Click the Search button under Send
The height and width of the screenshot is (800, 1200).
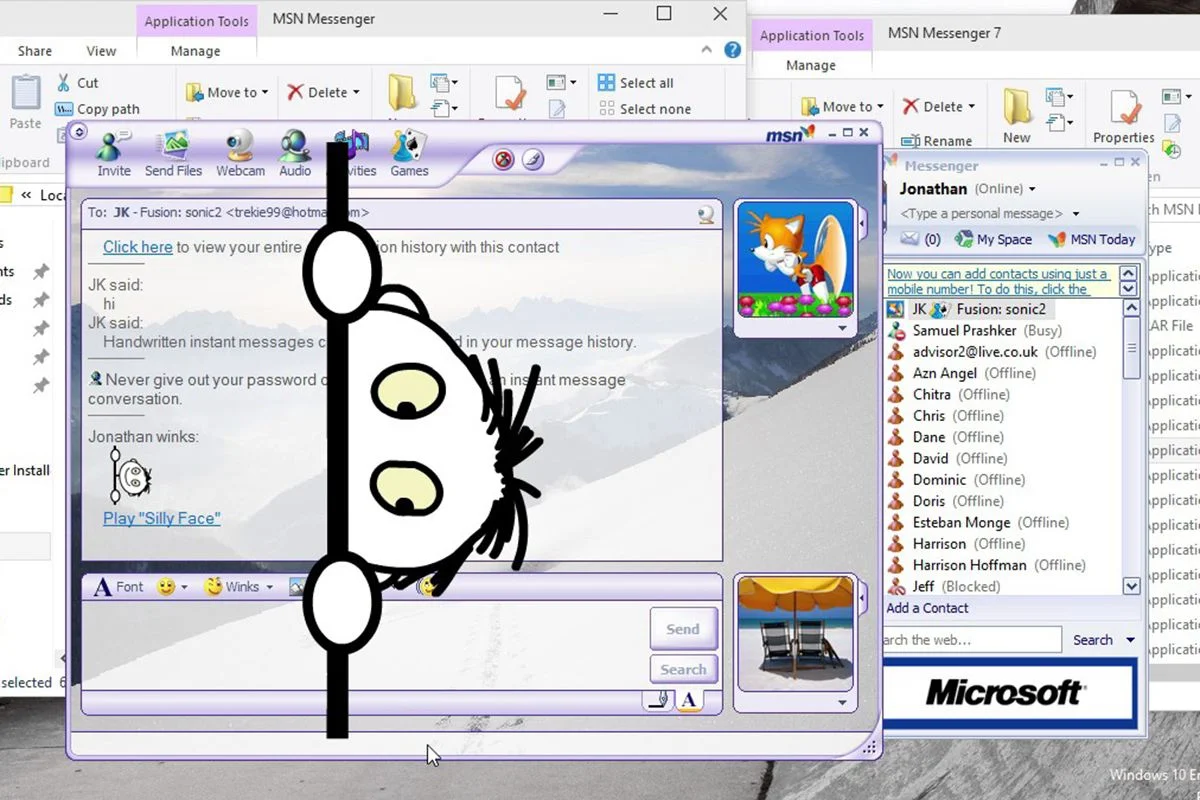click(683, 670)
